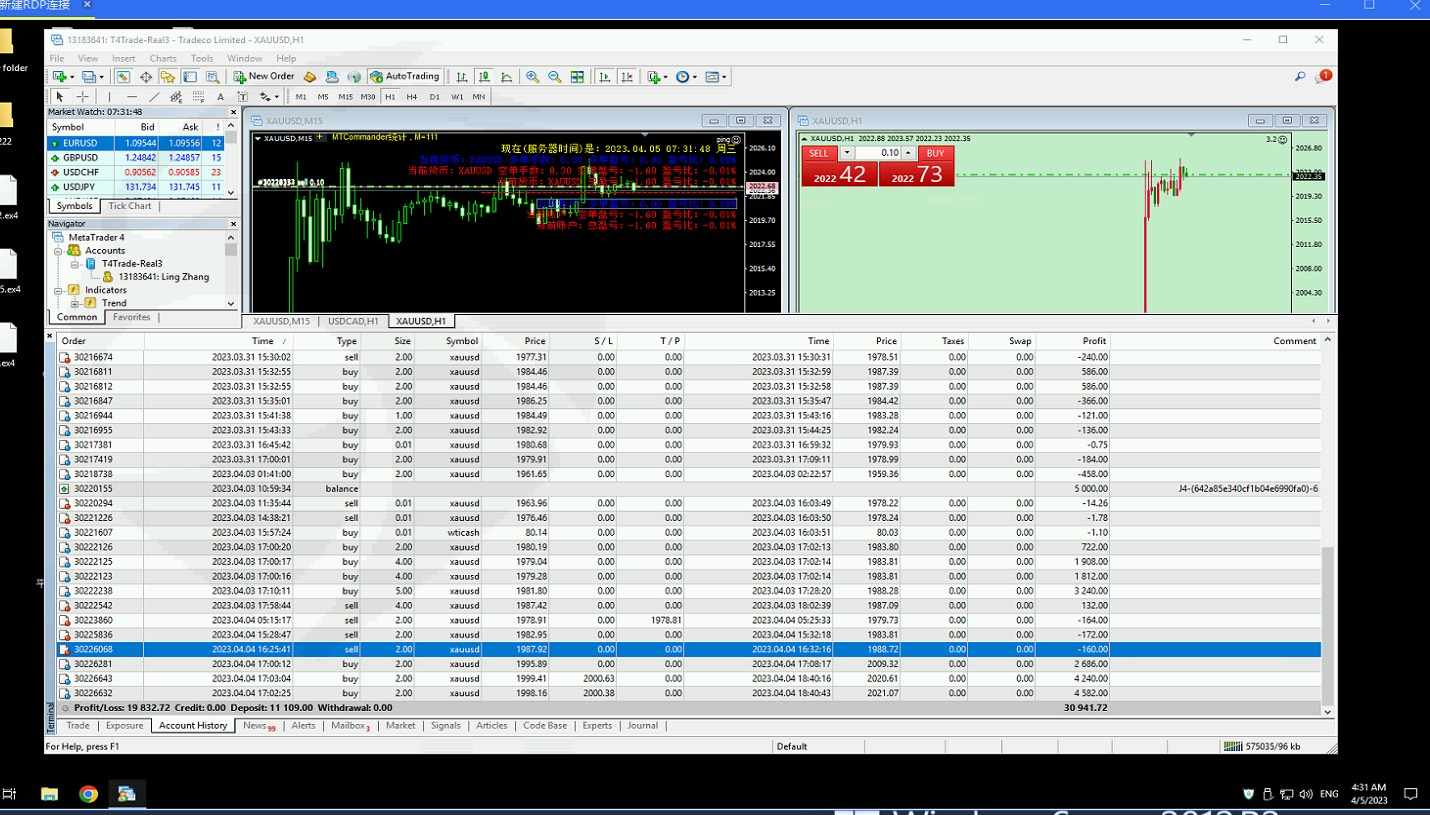The image size is (1430, 815).
Task: Select the vertical line tool
Action: [109, 97]
